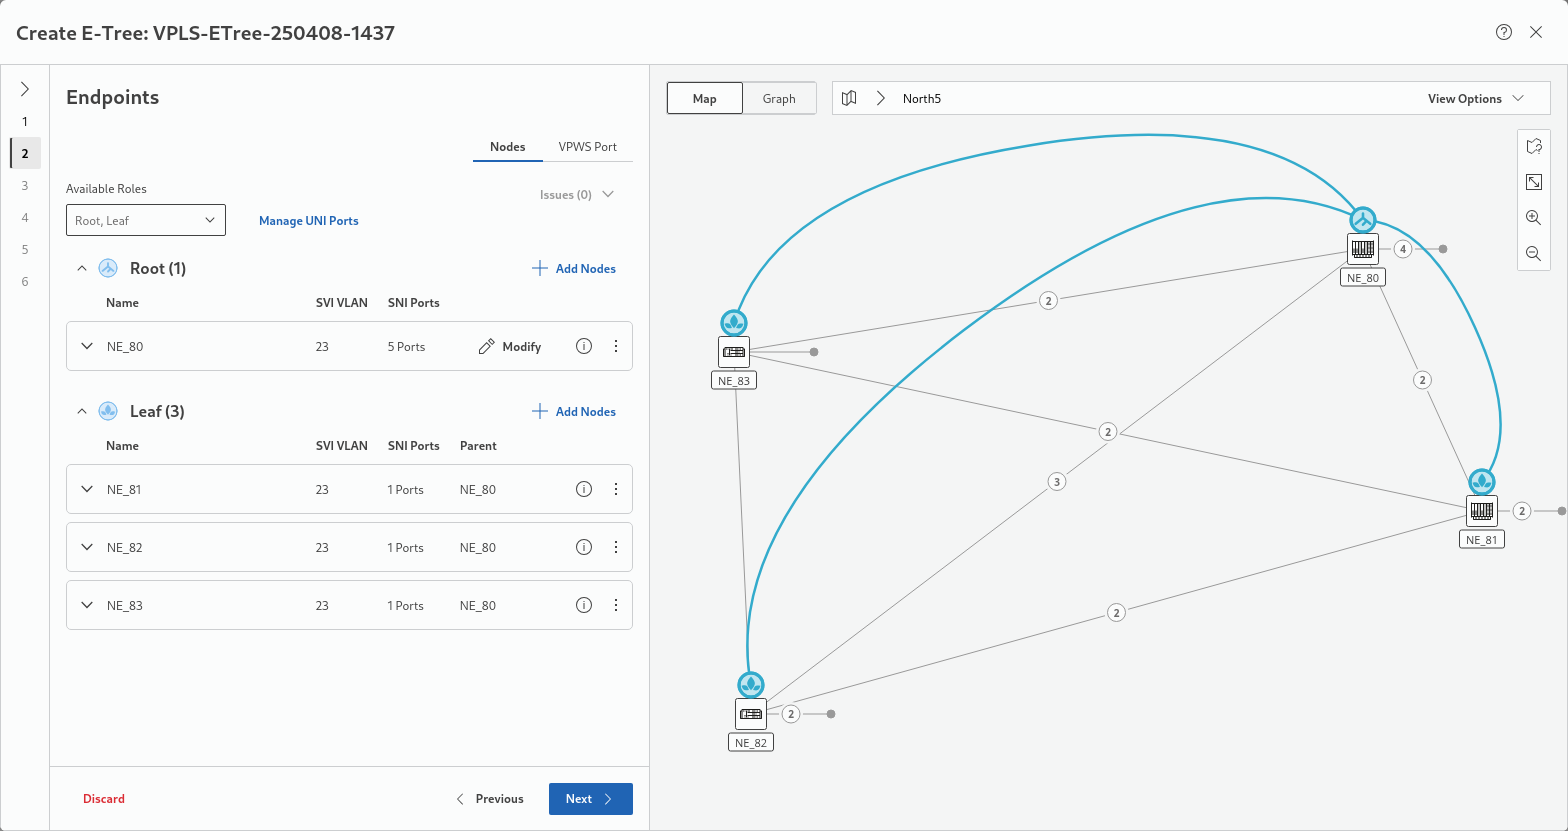Click the fit-to-screen icon on map
The image size is (1568, 831).
1533,181
